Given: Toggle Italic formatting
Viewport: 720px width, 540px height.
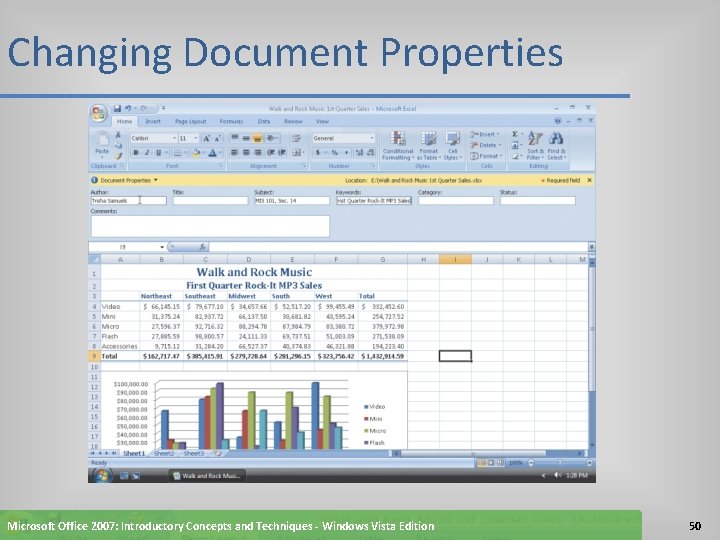Looking at the screenshot, I should tap(147, 152).
